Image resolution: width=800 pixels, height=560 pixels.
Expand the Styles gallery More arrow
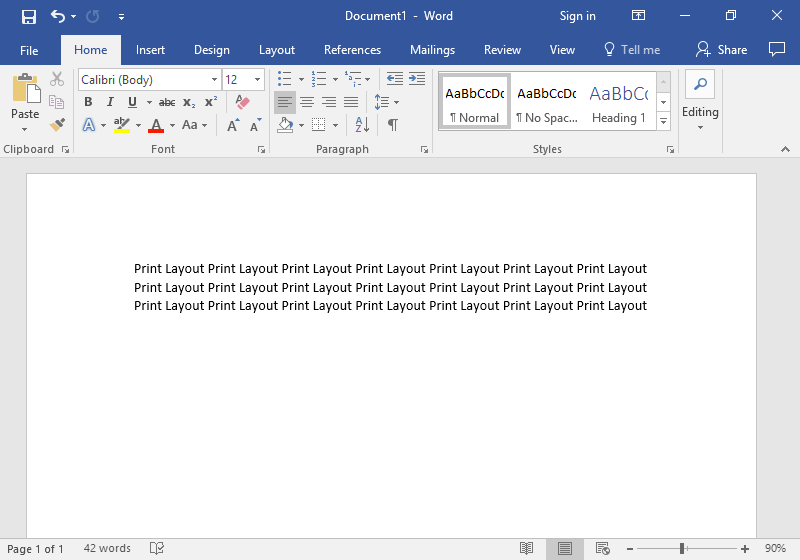pyautogui.click(x=663, y=120)
